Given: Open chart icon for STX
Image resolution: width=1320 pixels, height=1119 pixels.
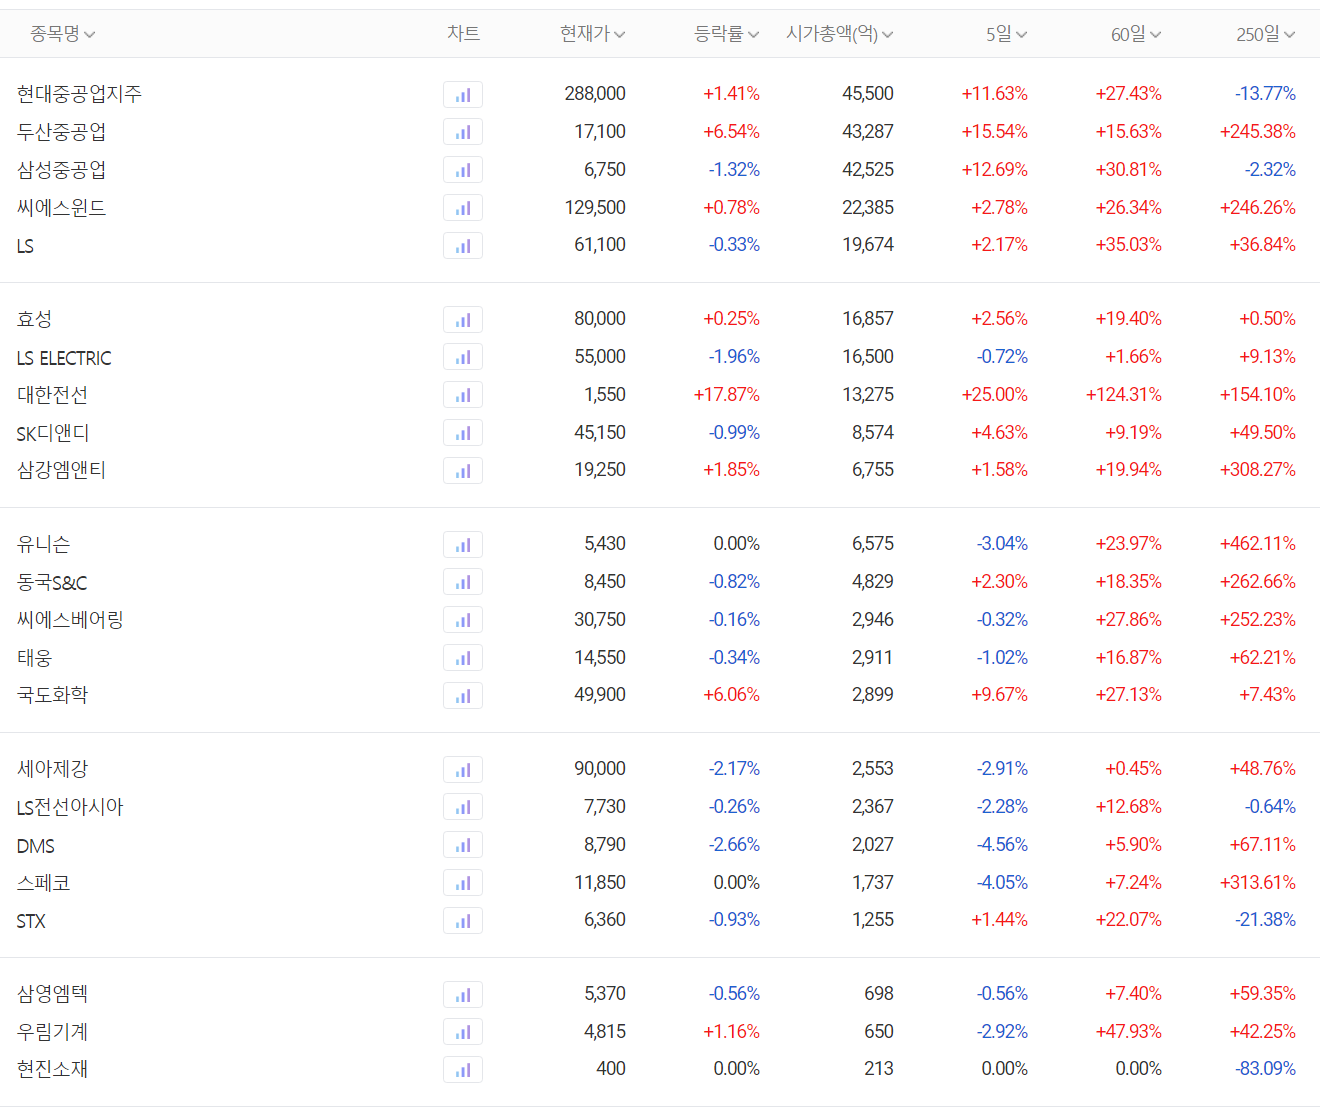Looking at the screenshot, I should pos(463,921).
